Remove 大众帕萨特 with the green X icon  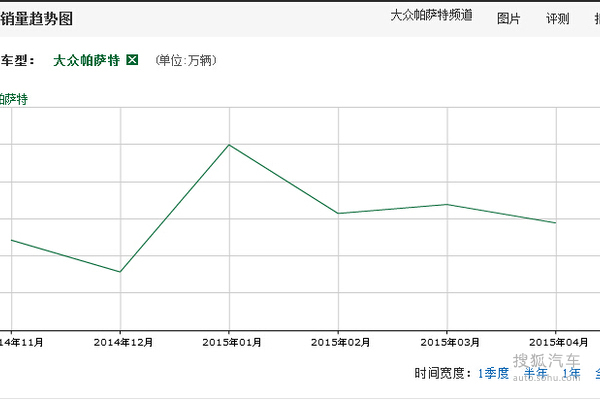[132, 60]
